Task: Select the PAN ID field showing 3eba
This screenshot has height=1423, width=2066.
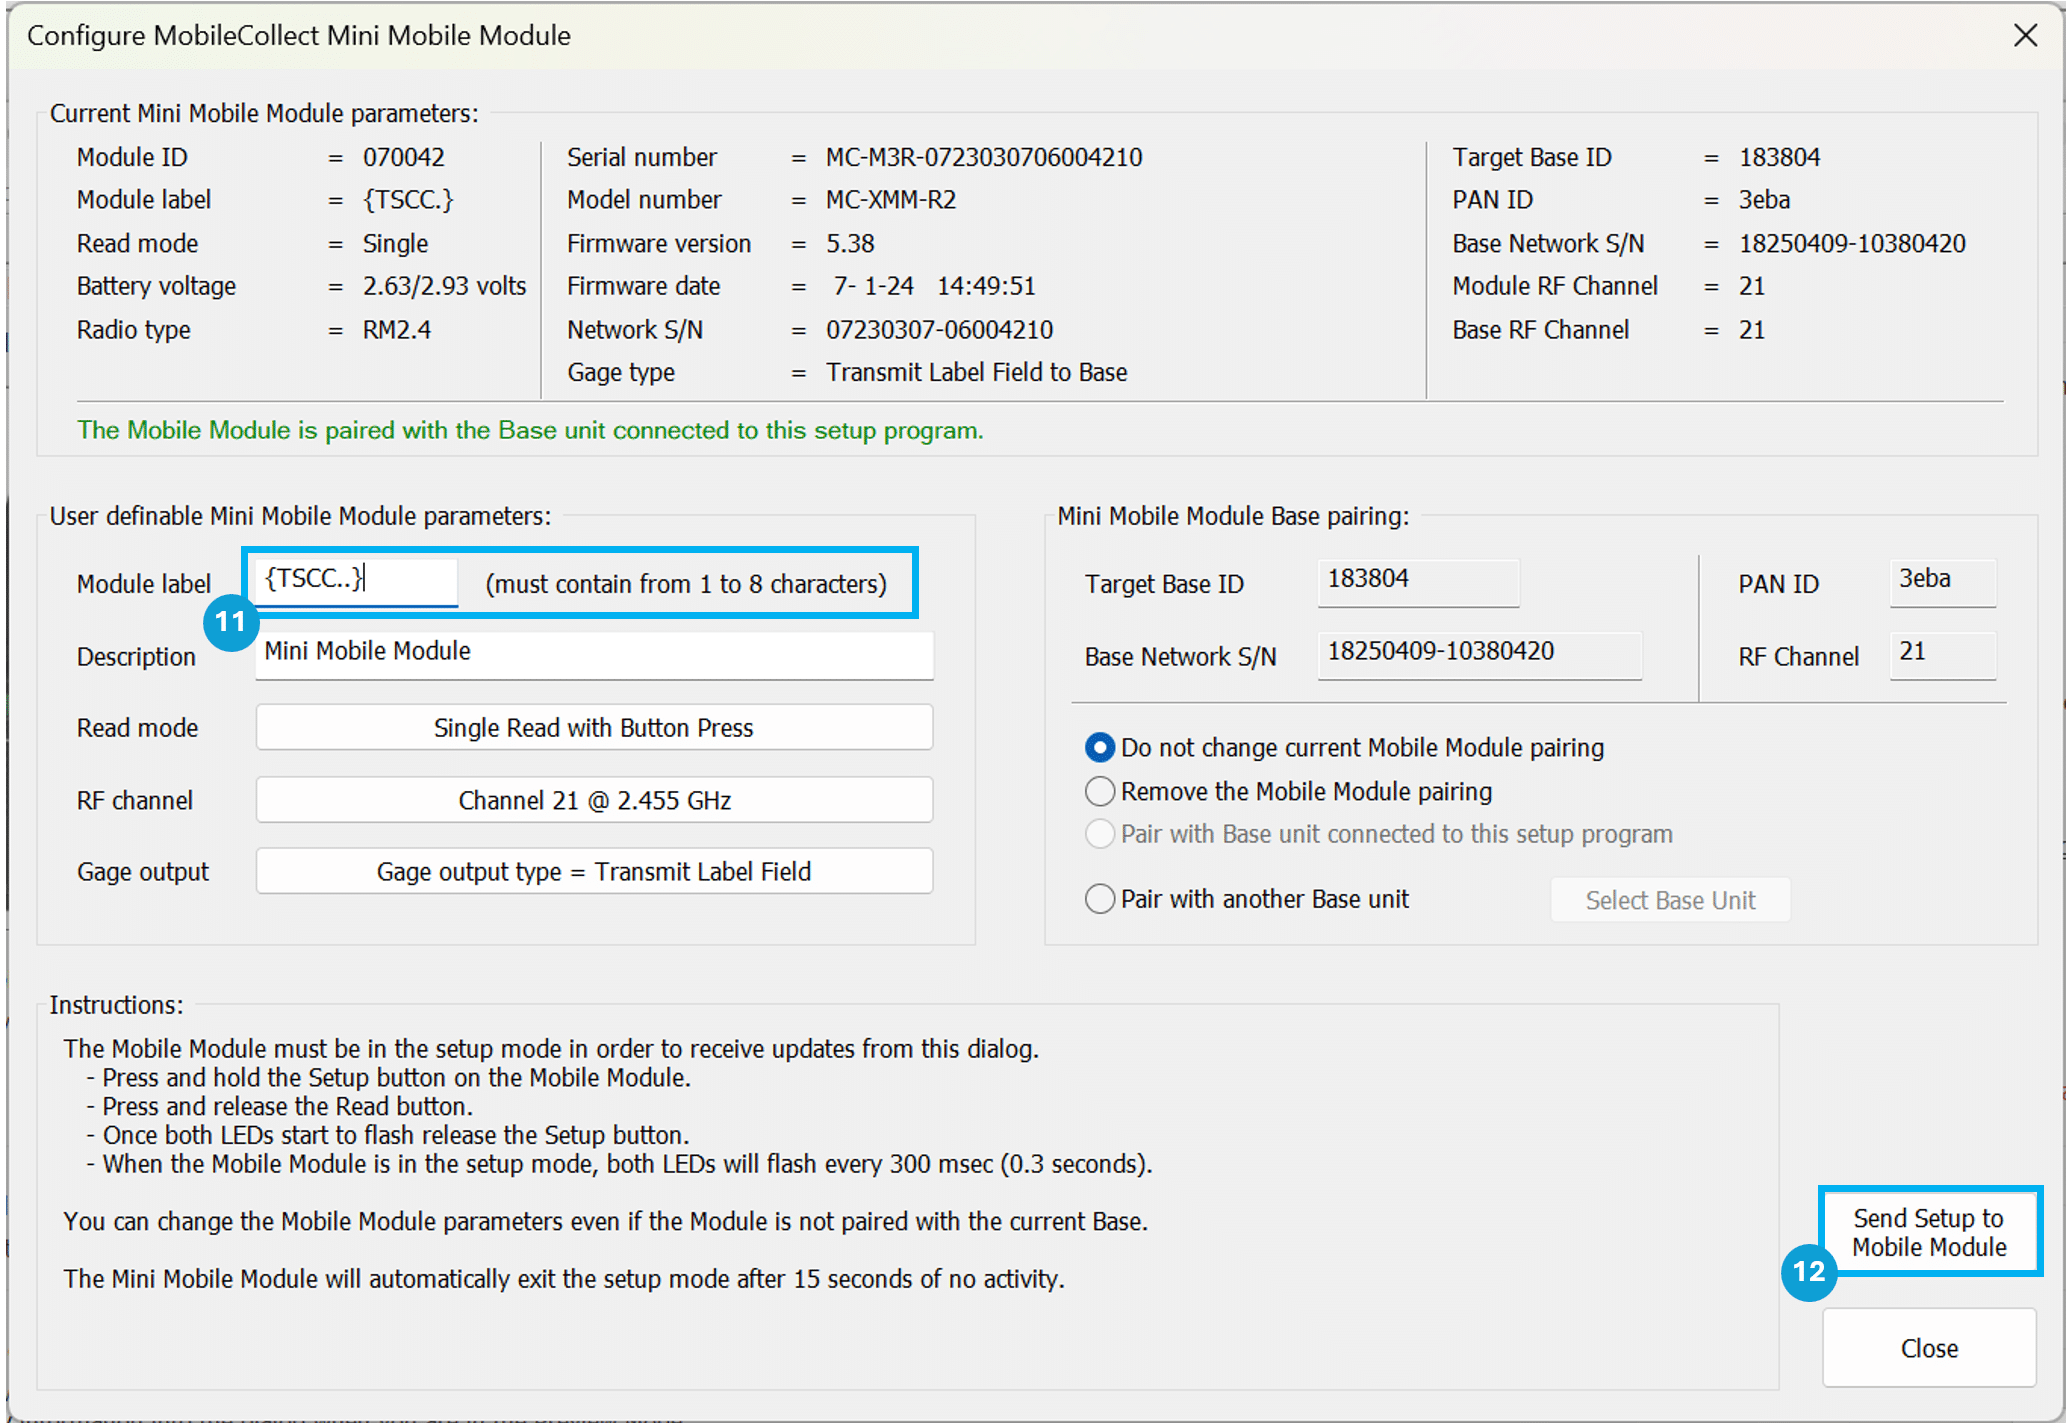Action: tap(1941, 581)
